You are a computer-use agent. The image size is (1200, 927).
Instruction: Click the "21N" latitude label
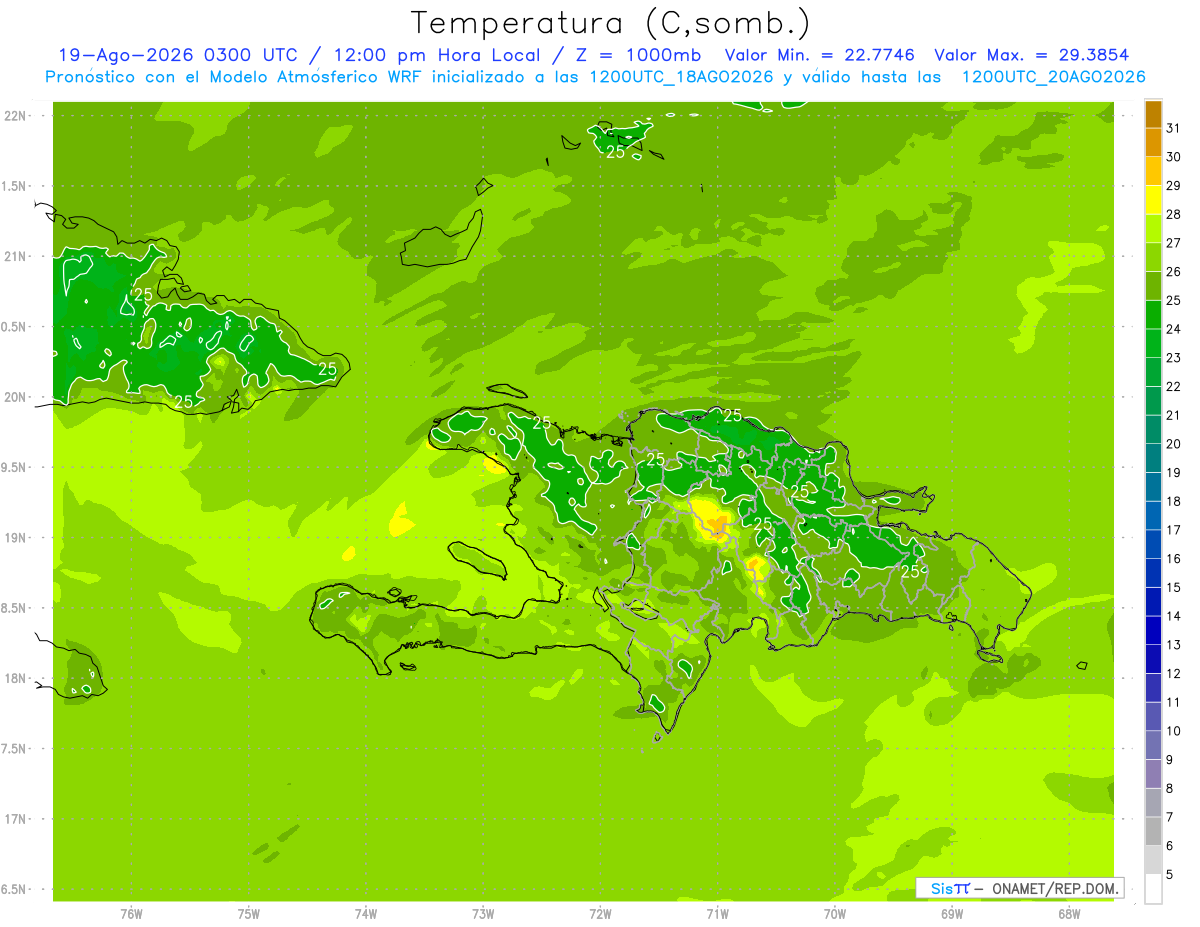point(17,256)
